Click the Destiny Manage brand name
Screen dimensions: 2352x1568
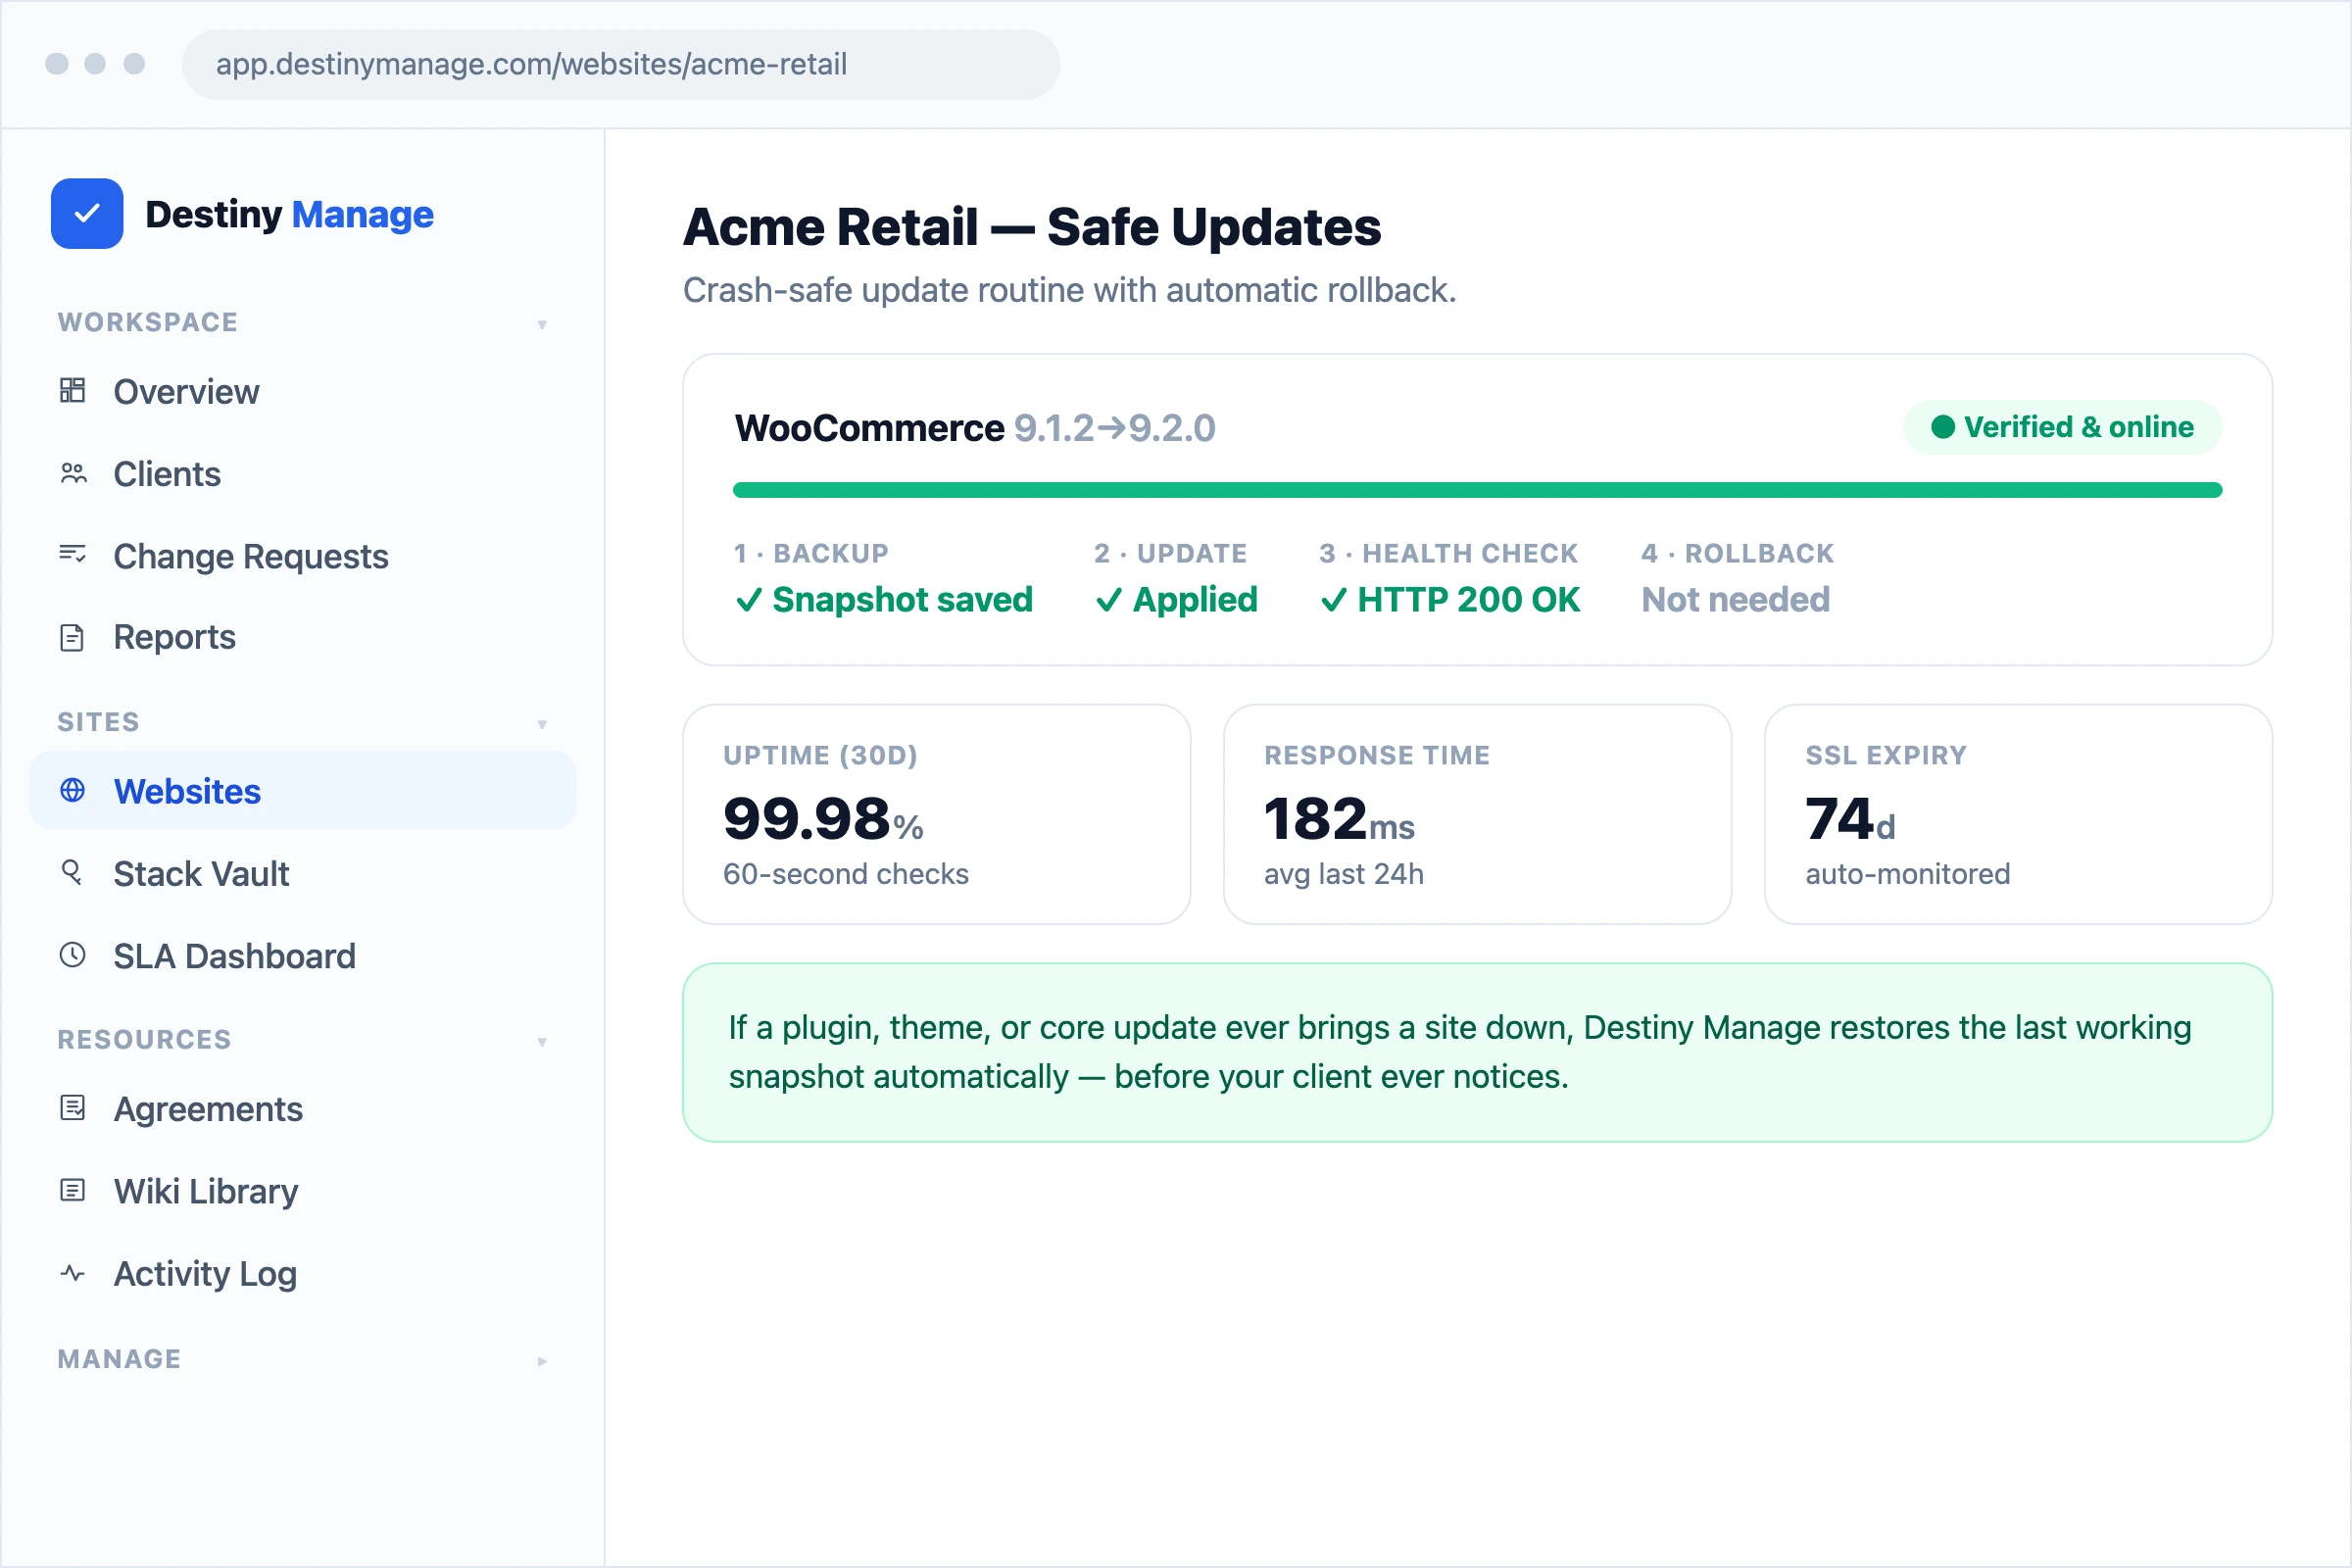(289, 214)
